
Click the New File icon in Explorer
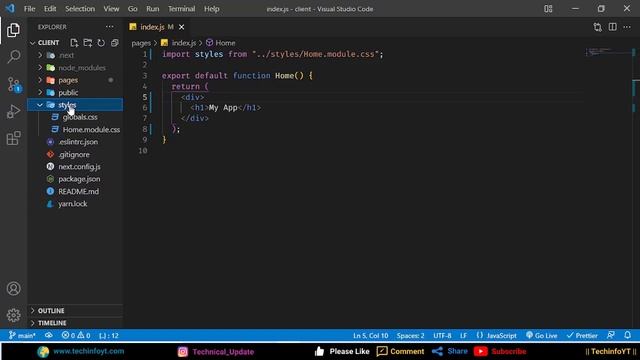74,42
